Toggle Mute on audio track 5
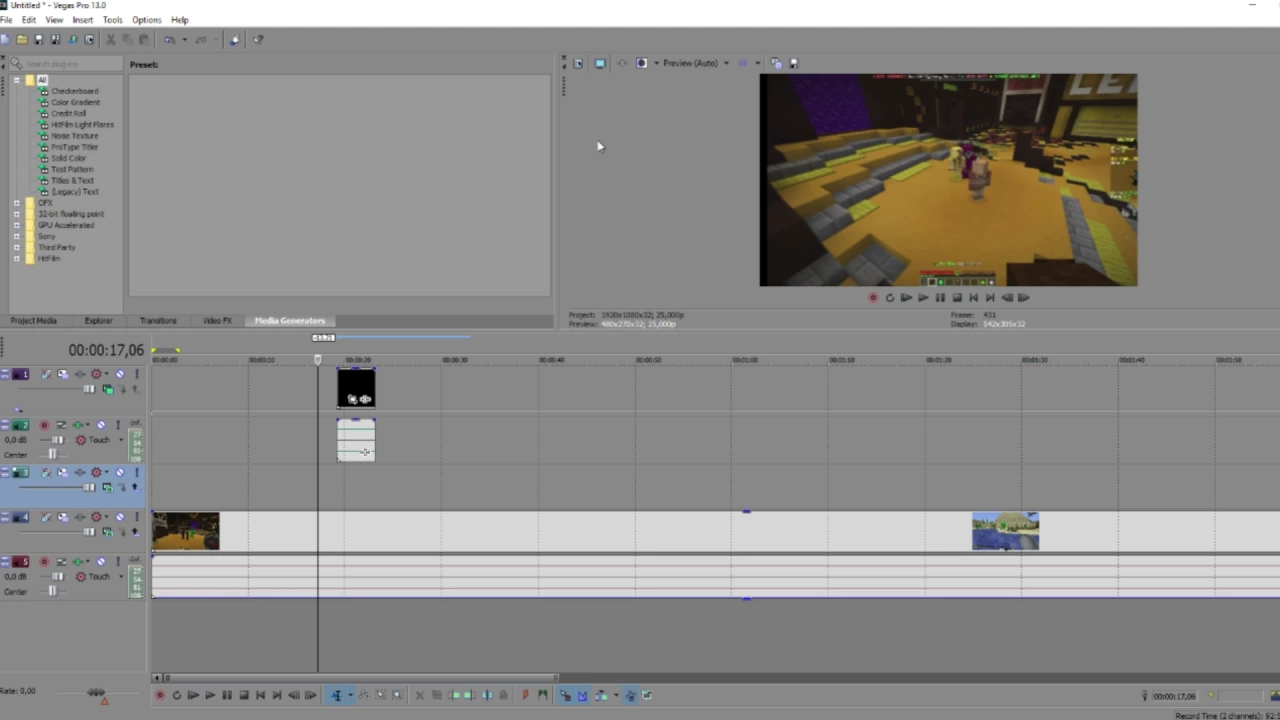1280x720 pixels. point(101,561)
